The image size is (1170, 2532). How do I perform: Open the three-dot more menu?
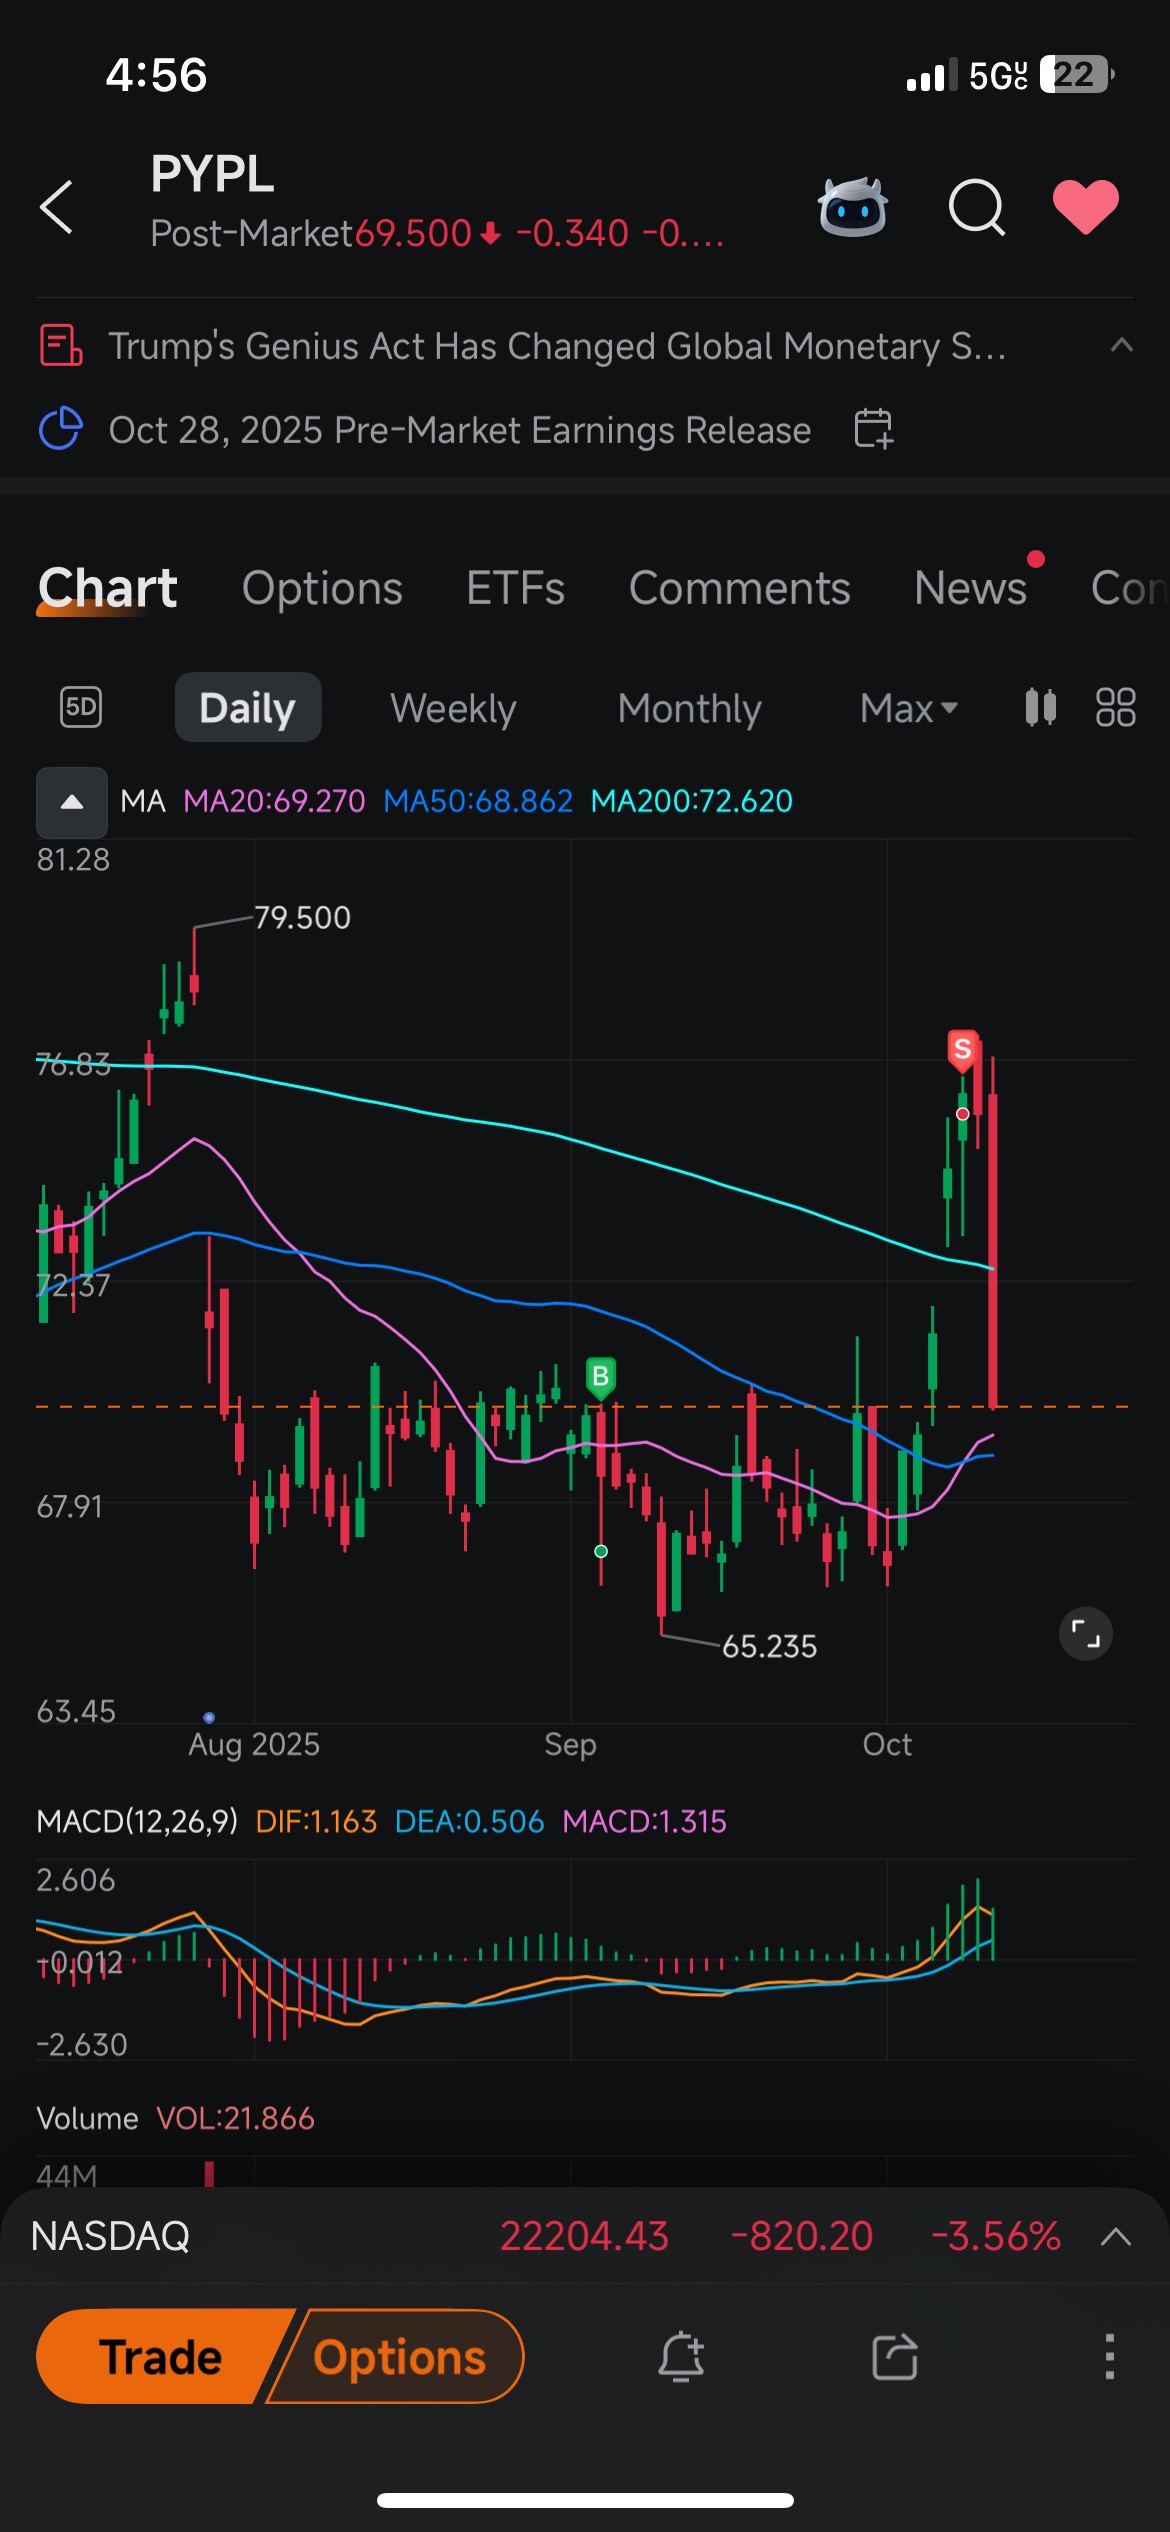pyautogui.click(x=1109, y=2356)
